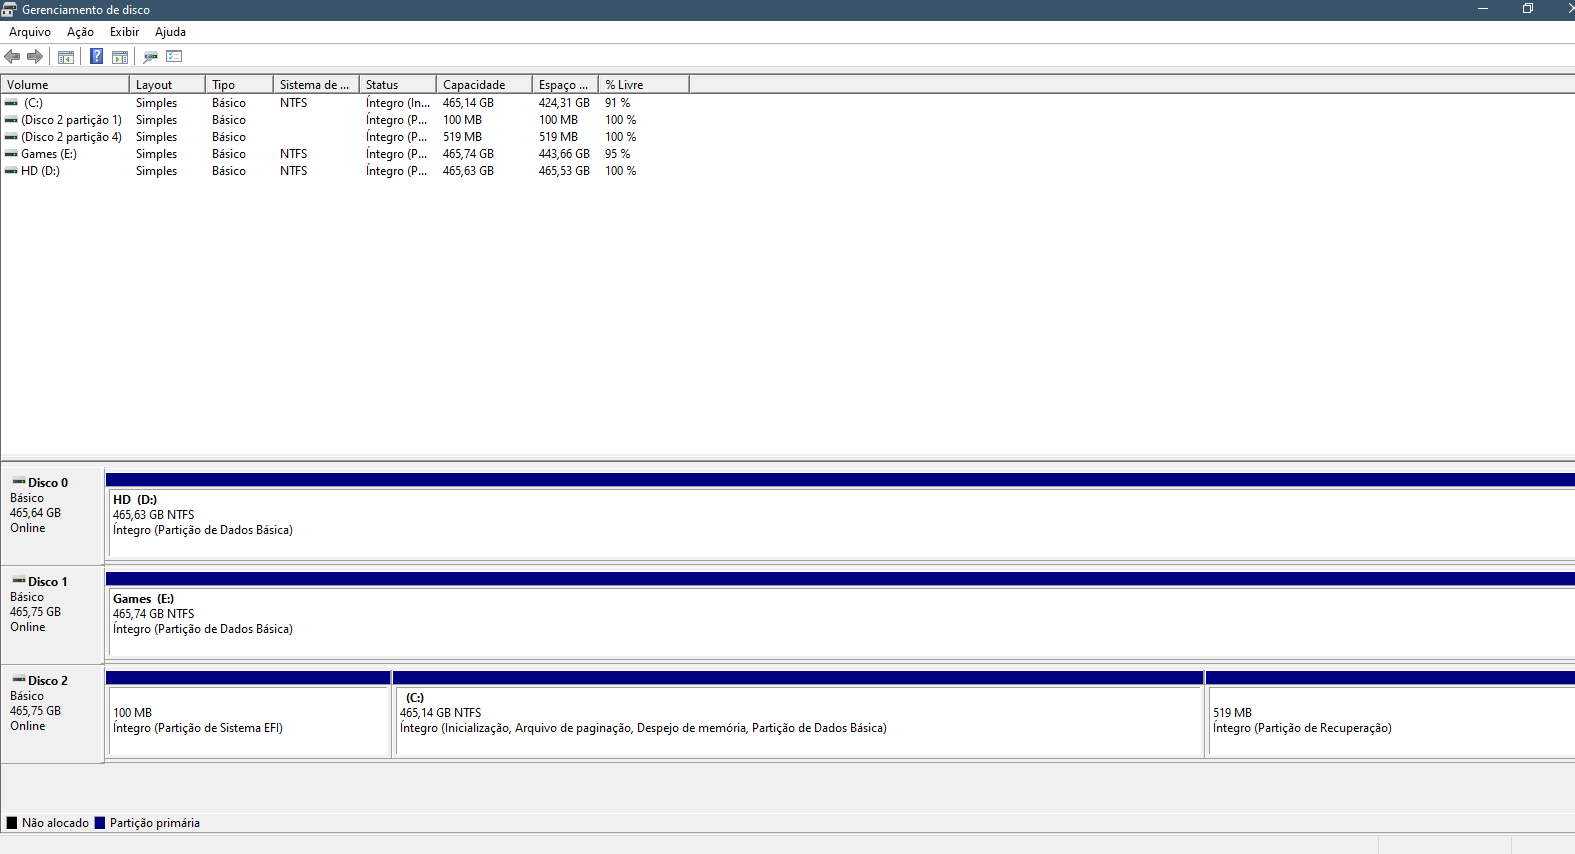Minimize the Gerenciamento de disco window

click(1482, 9)
